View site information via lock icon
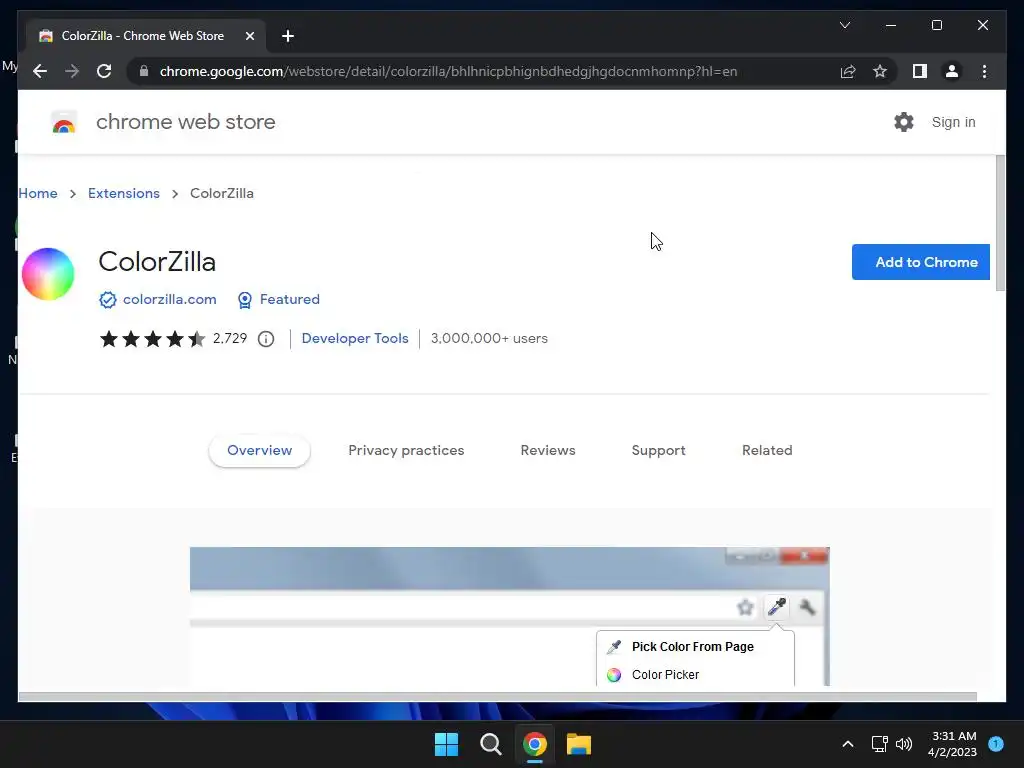Image resolution: width=1024 pixels, height=768 pixels. (x=144, y=71)
